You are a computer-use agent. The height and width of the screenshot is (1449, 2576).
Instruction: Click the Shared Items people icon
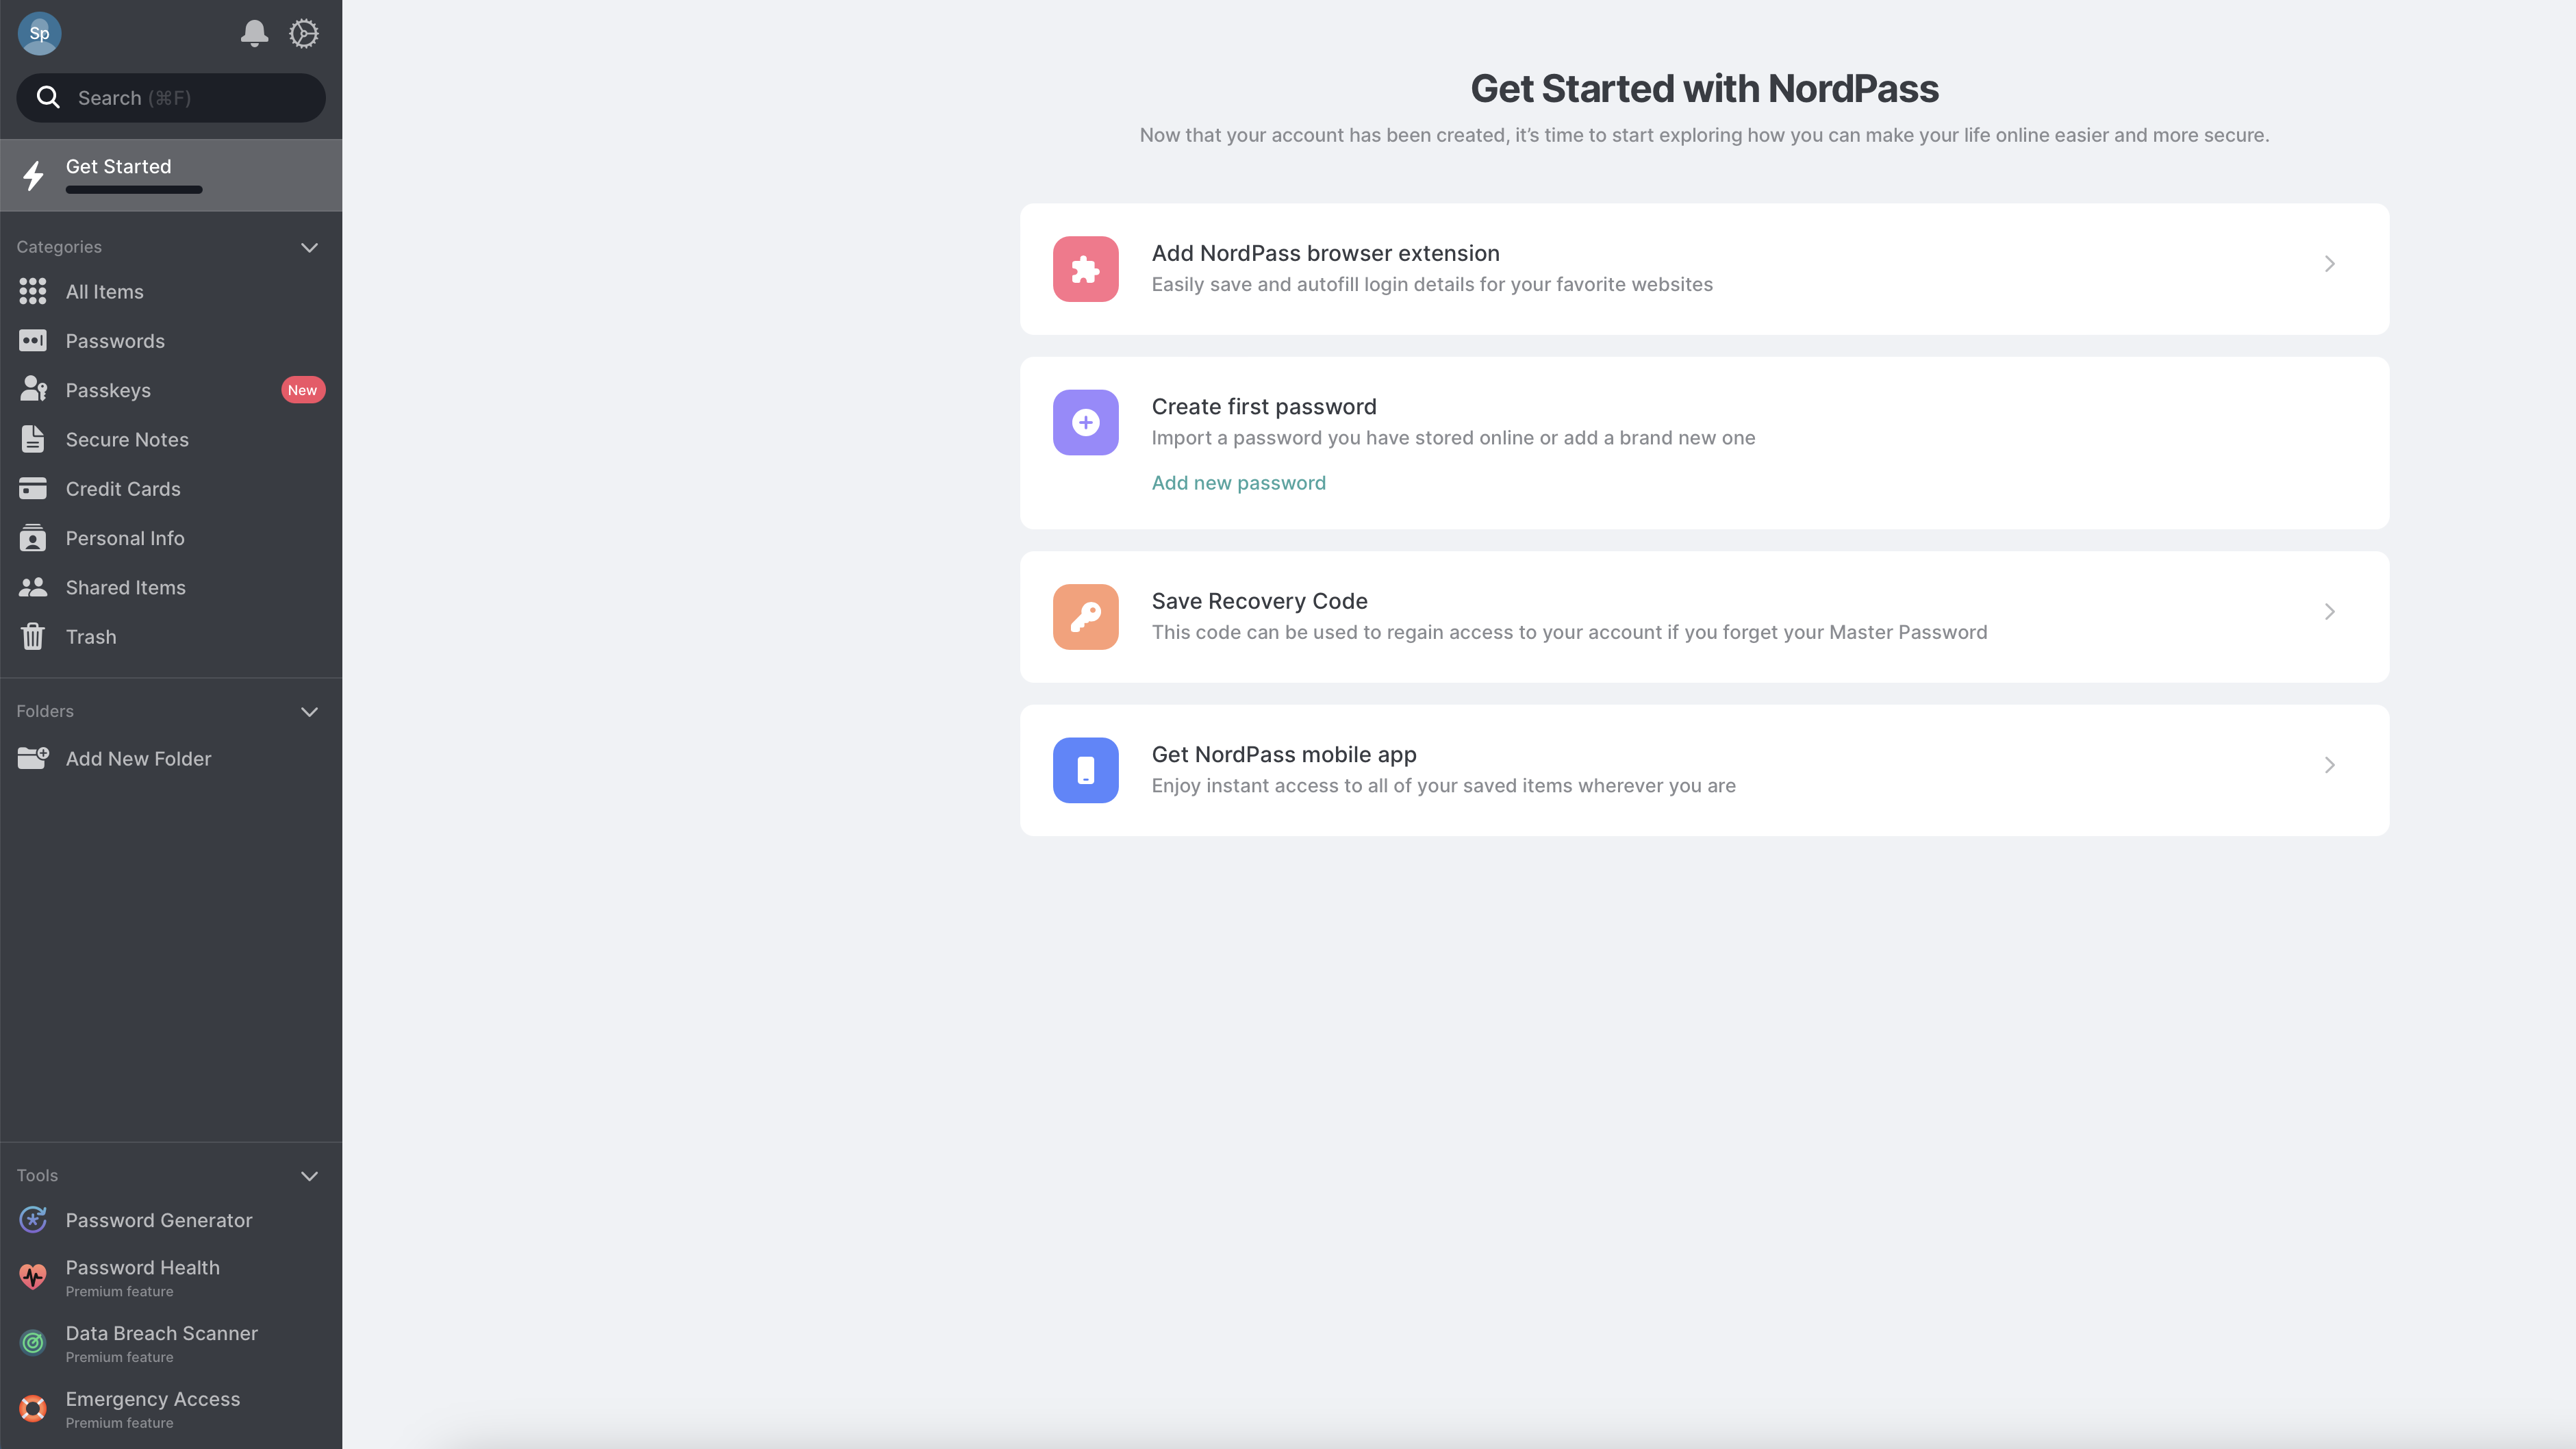[33, 587]
